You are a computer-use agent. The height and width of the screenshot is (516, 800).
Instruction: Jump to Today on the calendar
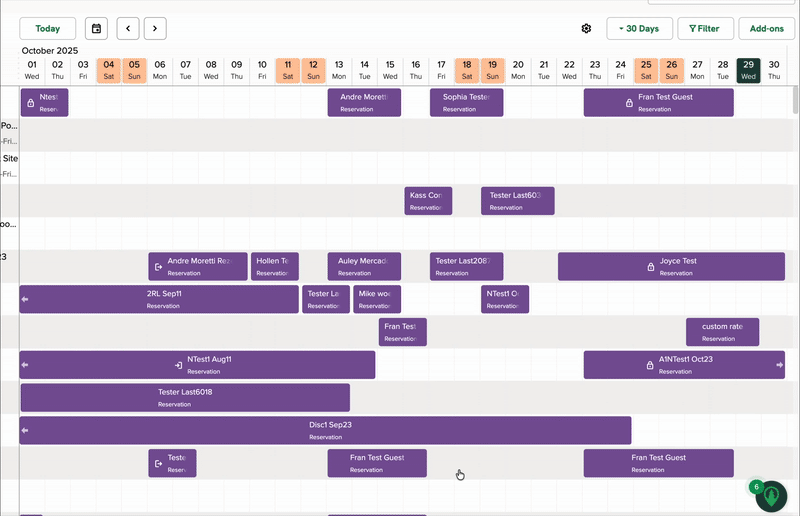point(47,29)
